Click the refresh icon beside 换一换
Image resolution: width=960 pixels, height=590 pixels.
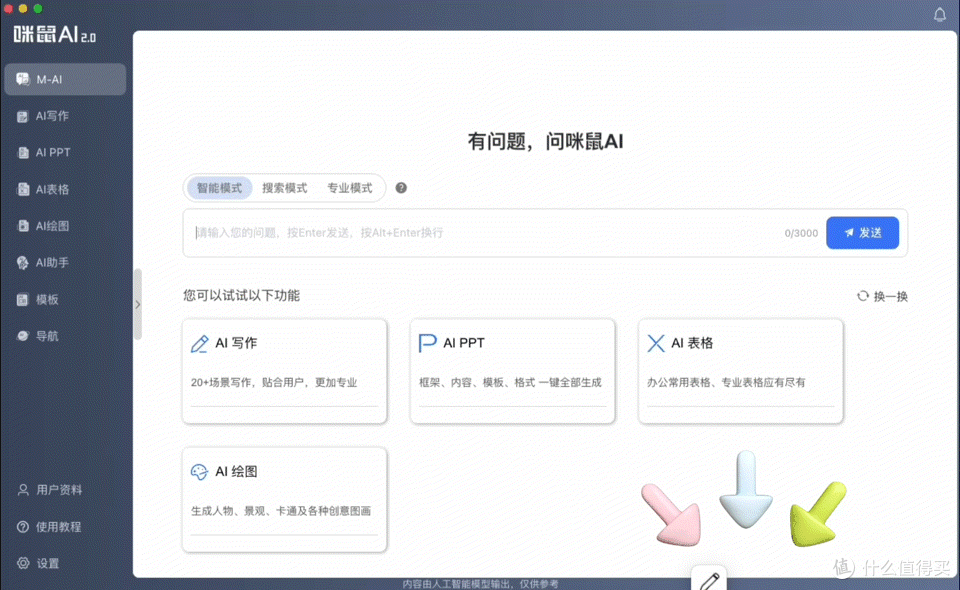[x=863, y=296]
